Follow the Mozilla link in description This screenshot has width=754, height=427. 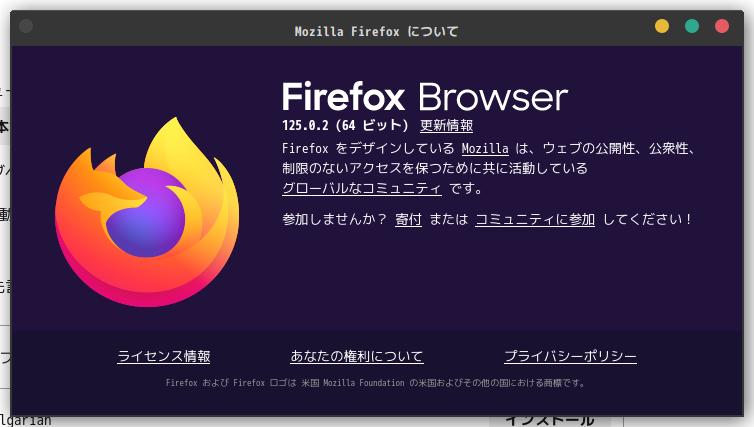(x=485, y=149)
